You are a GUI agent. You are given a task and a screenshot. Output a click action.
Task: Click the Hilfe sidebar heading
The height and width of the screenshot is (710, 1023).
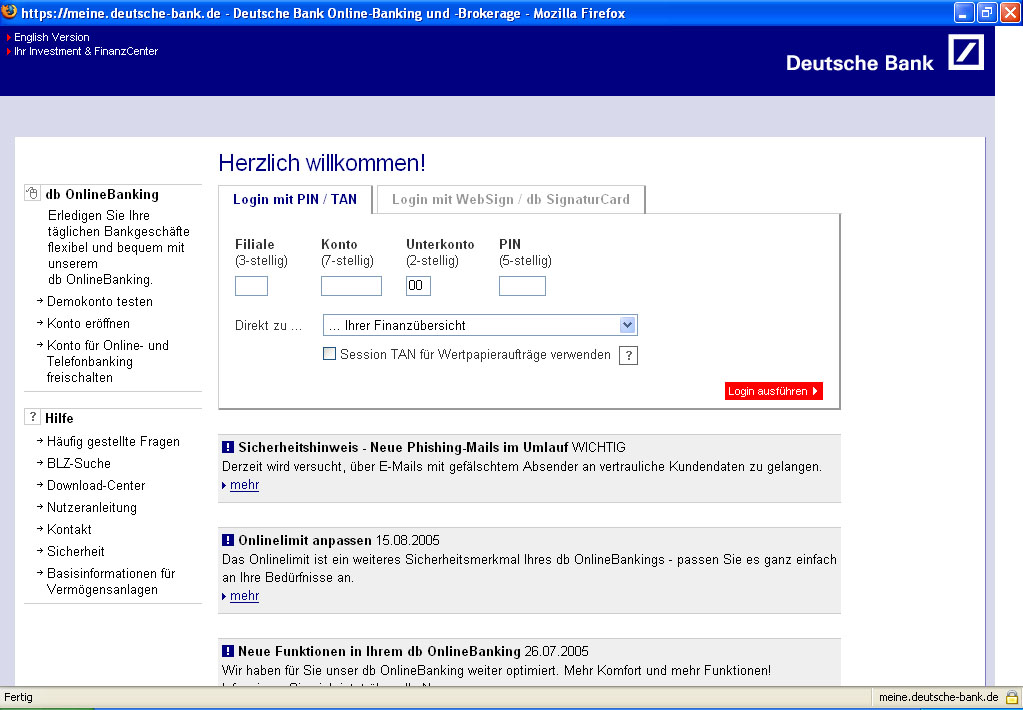[59, 418]
